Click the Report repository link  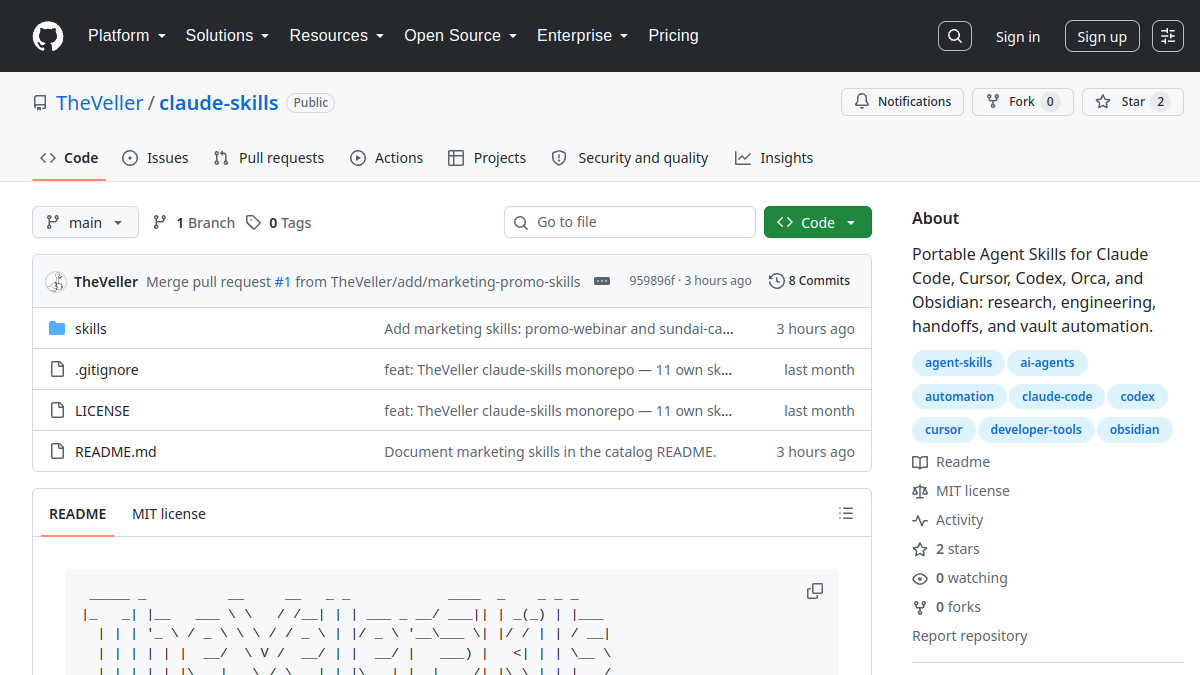pyautogui.click(x=970, y=636)
